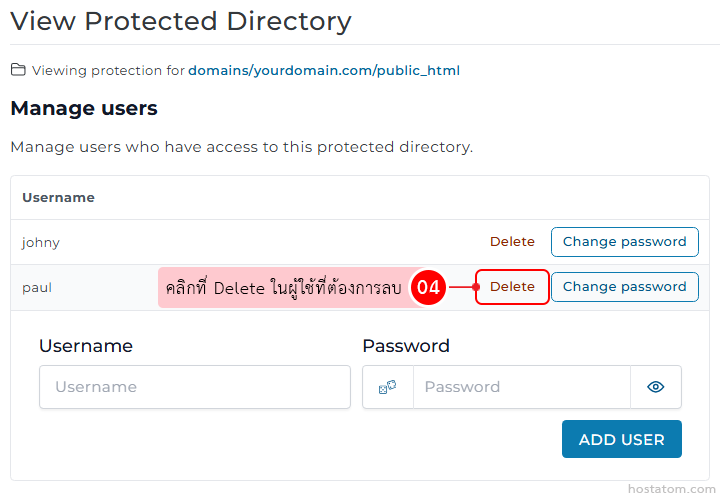Click the random password generator dice icon
Image resolution: width=720 pixels, height=497 pixels.
pos(387,387)
